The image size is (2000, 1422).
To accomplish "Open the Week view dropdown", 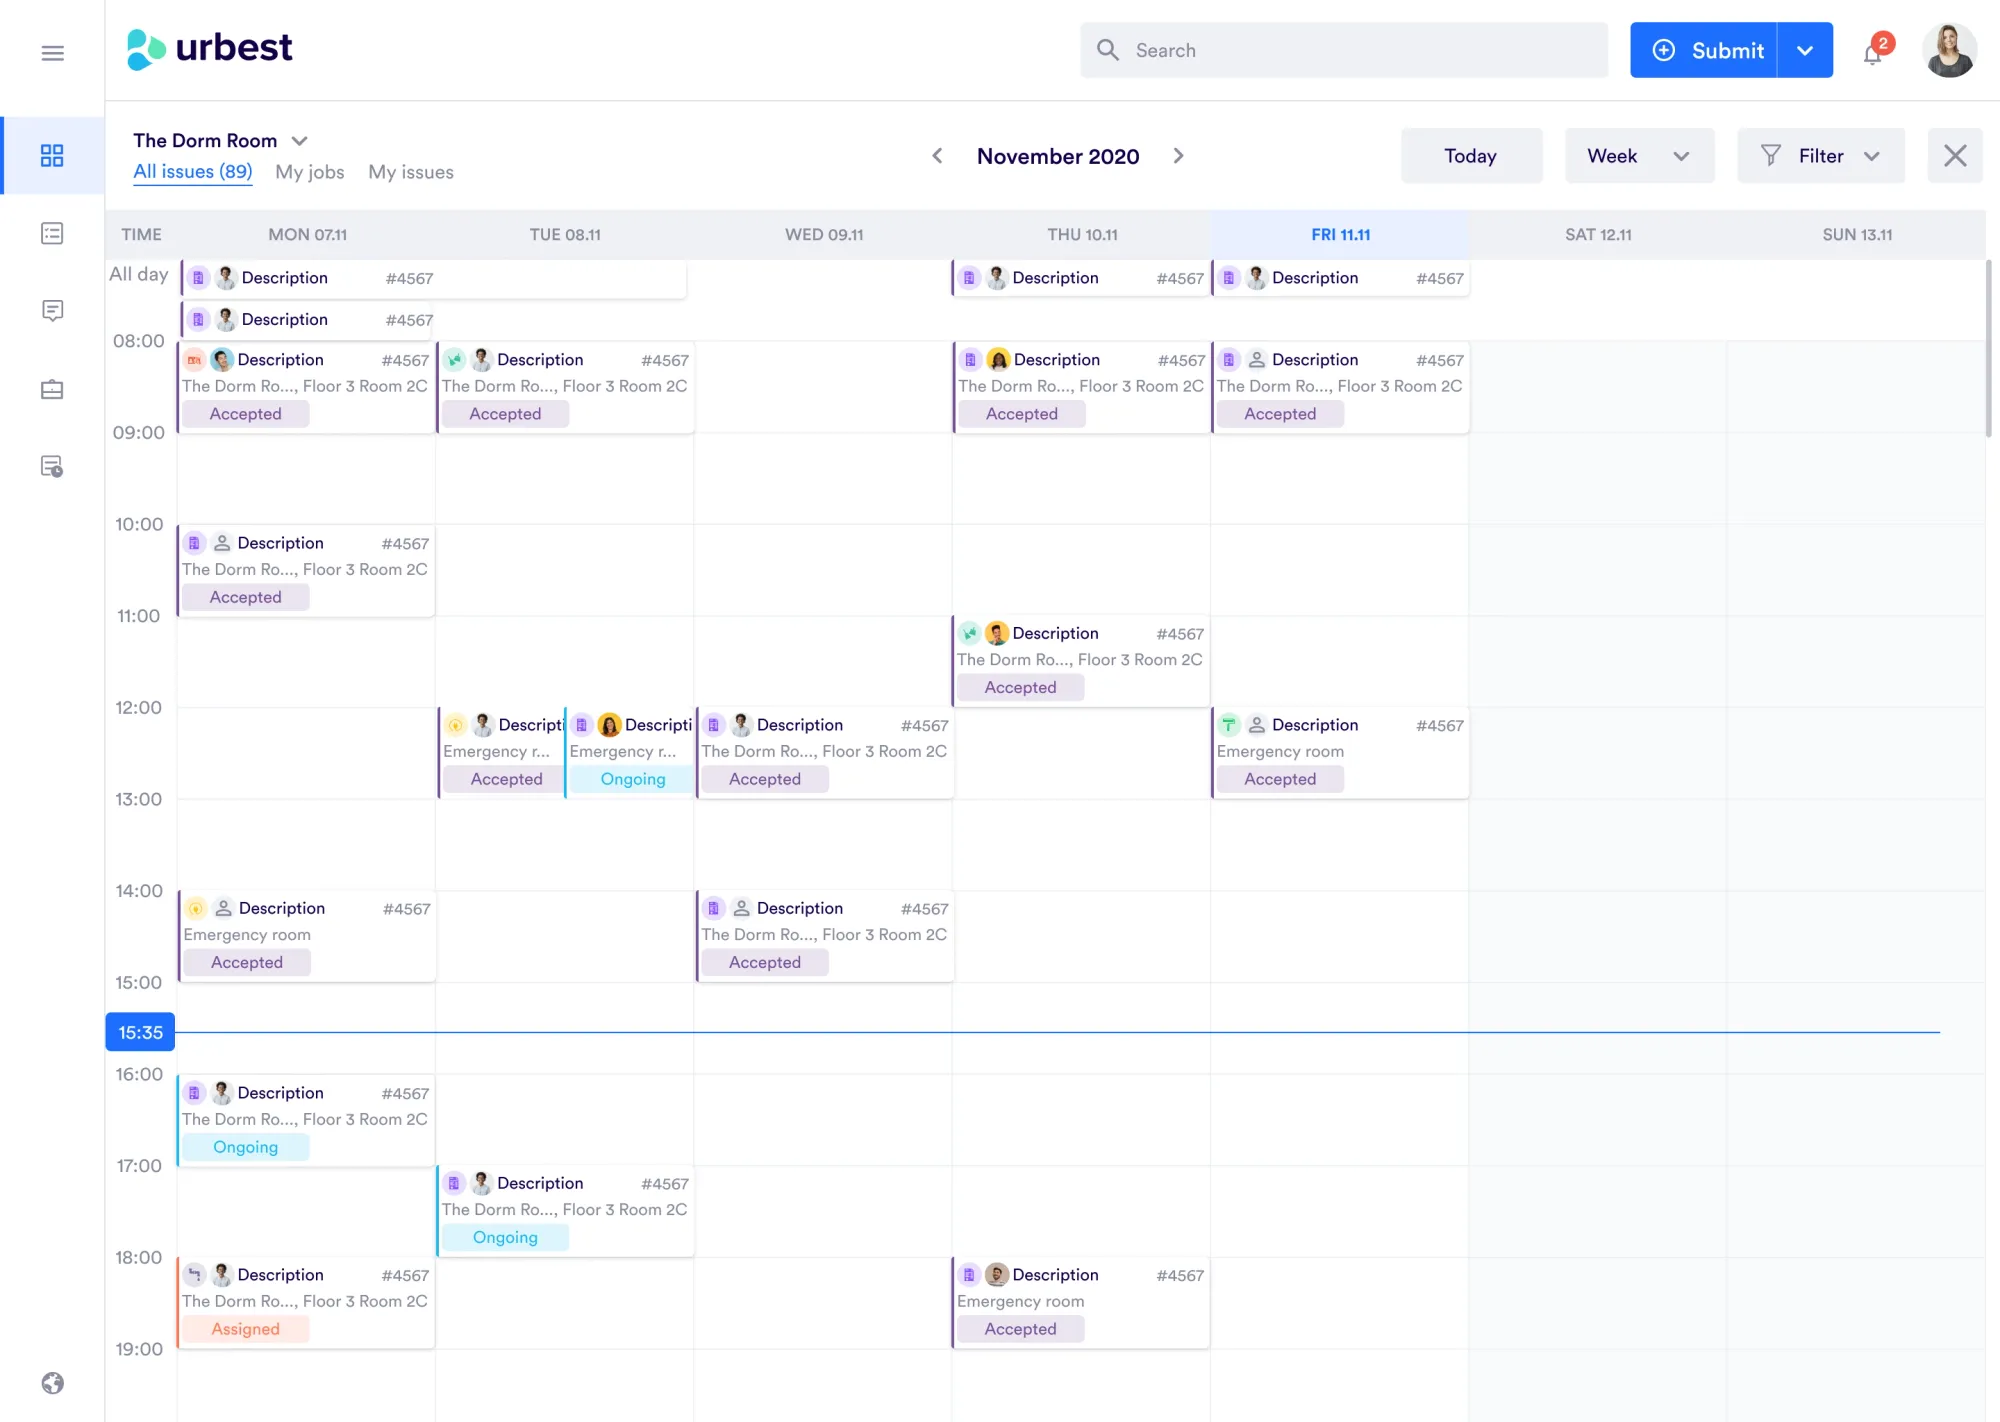I will 1638,156.
